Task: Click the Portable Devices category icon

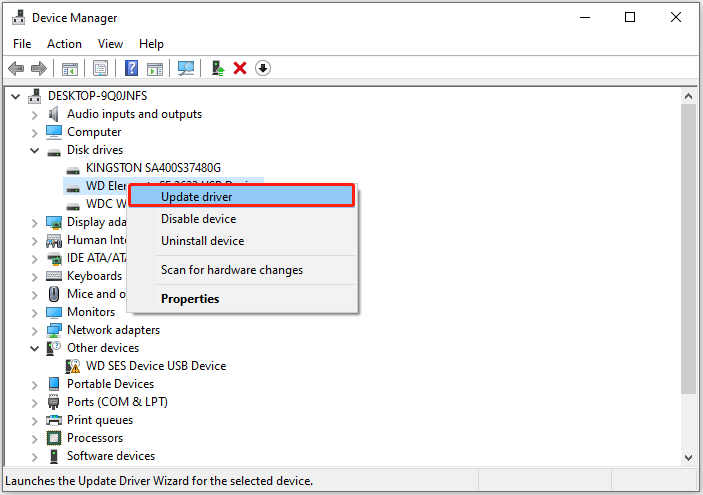Action: point(54,384)
